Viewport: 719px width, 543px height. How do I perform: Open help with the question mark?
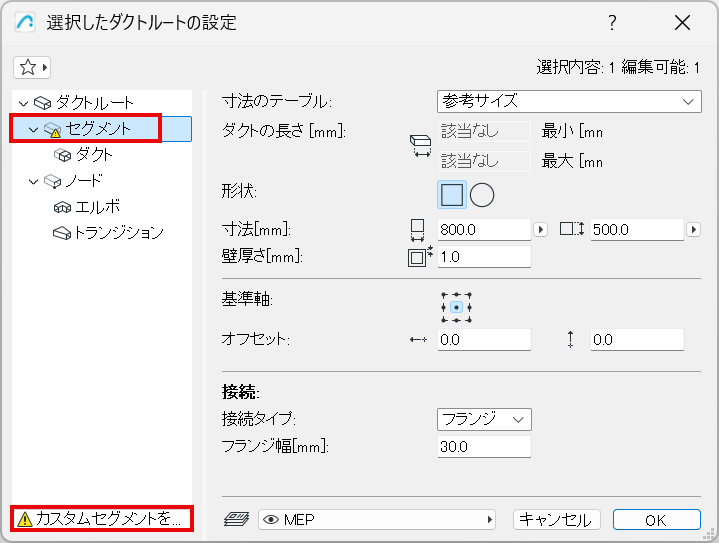pos(612,22)
